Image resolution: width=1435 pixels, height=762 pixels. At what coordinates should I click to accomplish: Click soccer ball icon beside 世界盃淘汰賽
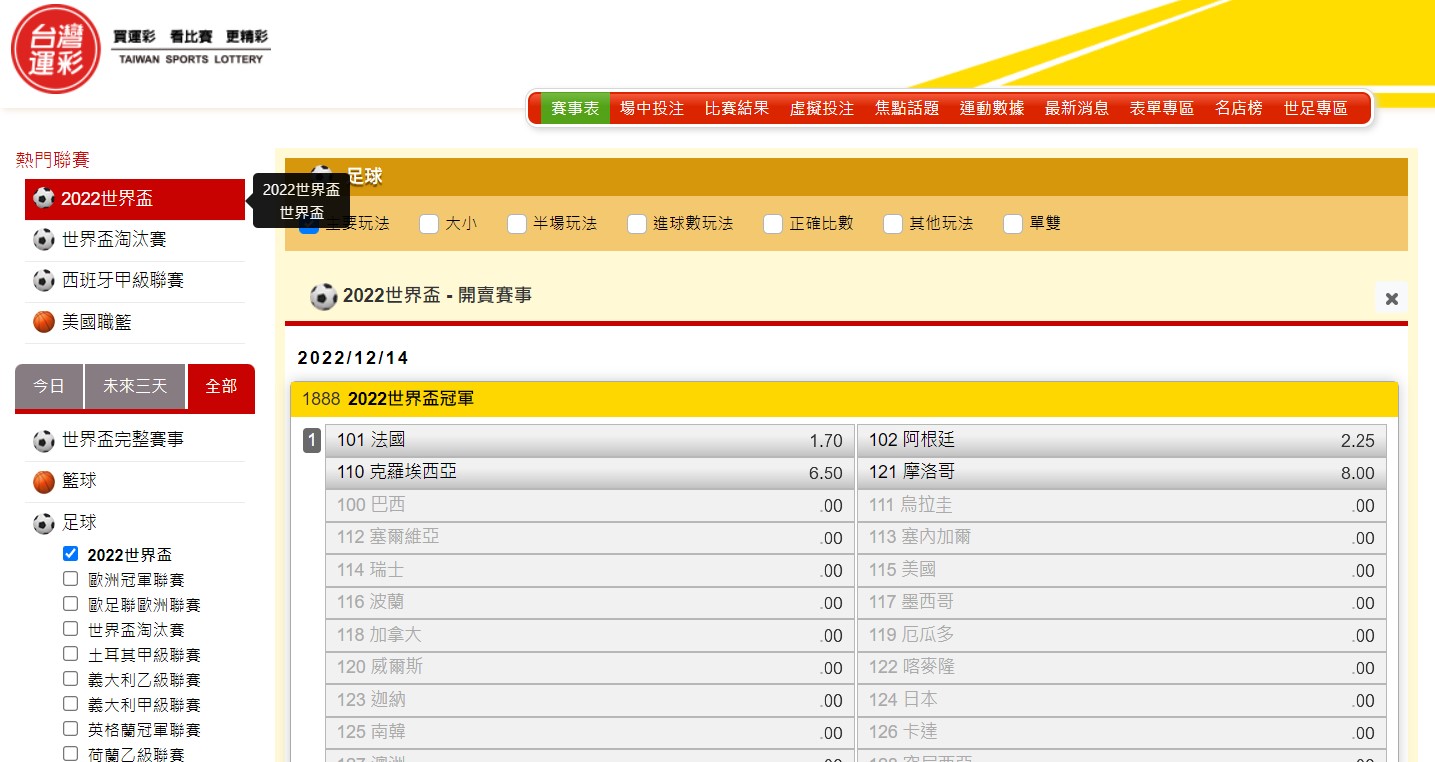coord(44,240)
